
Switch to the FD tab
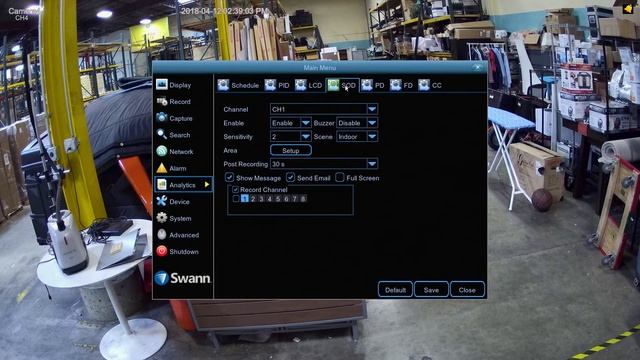tap(401, 85)
